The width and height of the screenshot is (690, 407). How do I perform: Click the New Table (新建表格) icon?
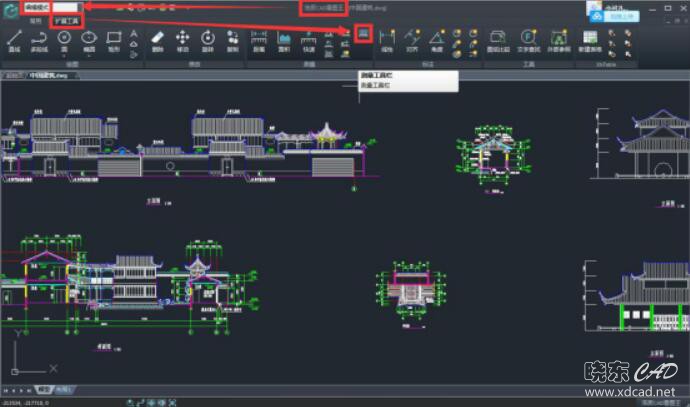(x=588, y=38)
